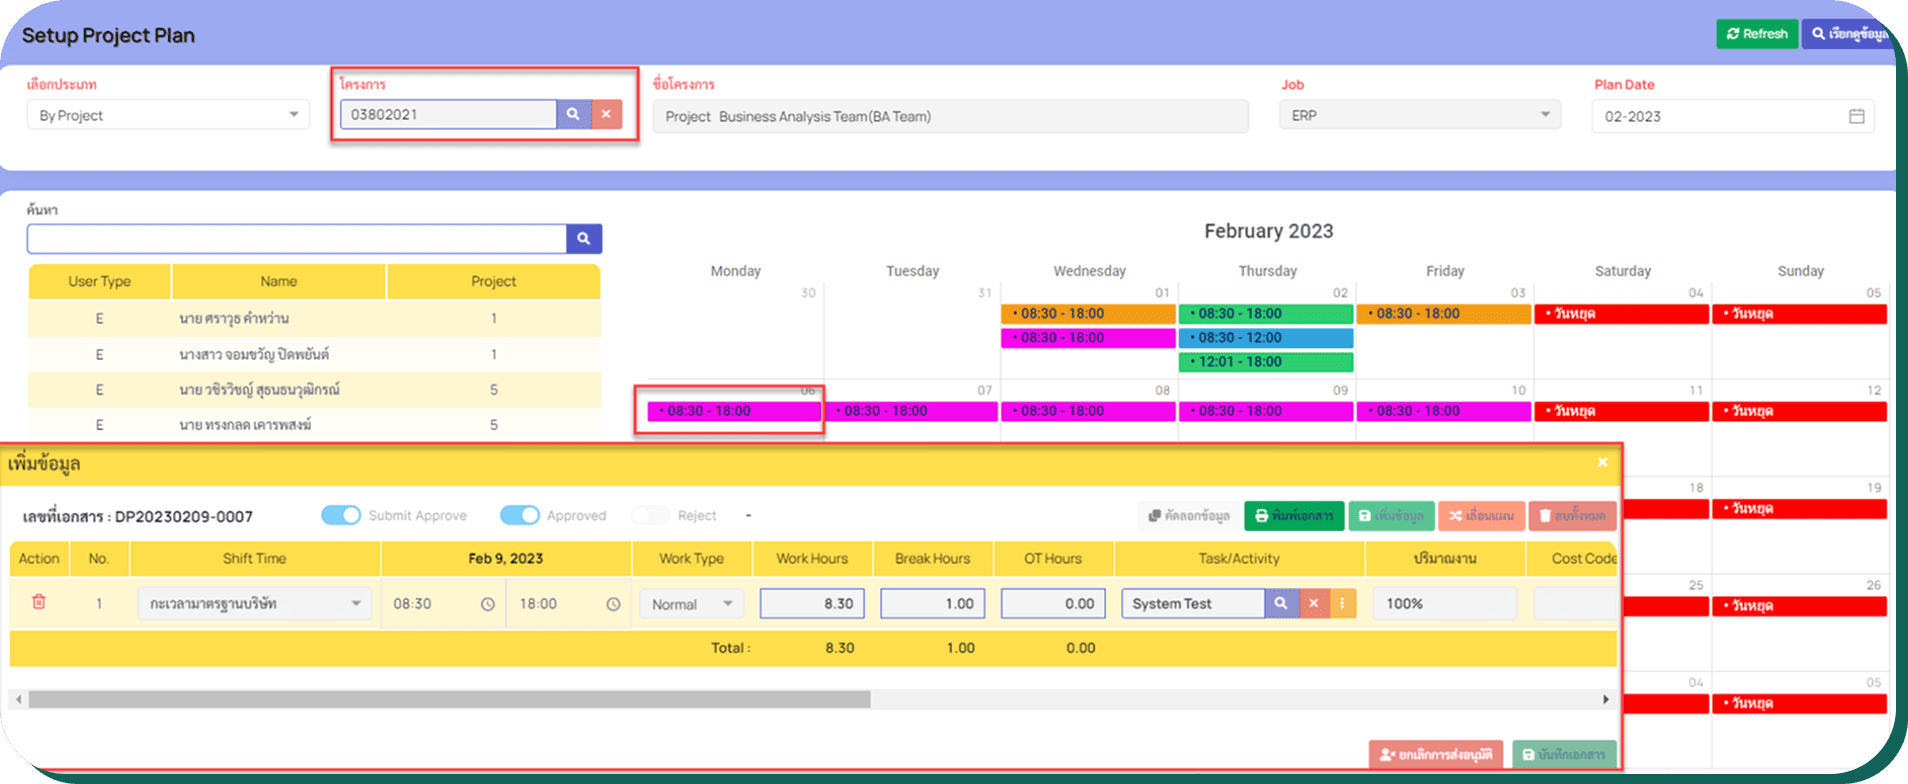The height and width of the screenshot is (784, 1908).
Task: Search Task/Activity with the magnifier icon
Action: (1281, 603)
